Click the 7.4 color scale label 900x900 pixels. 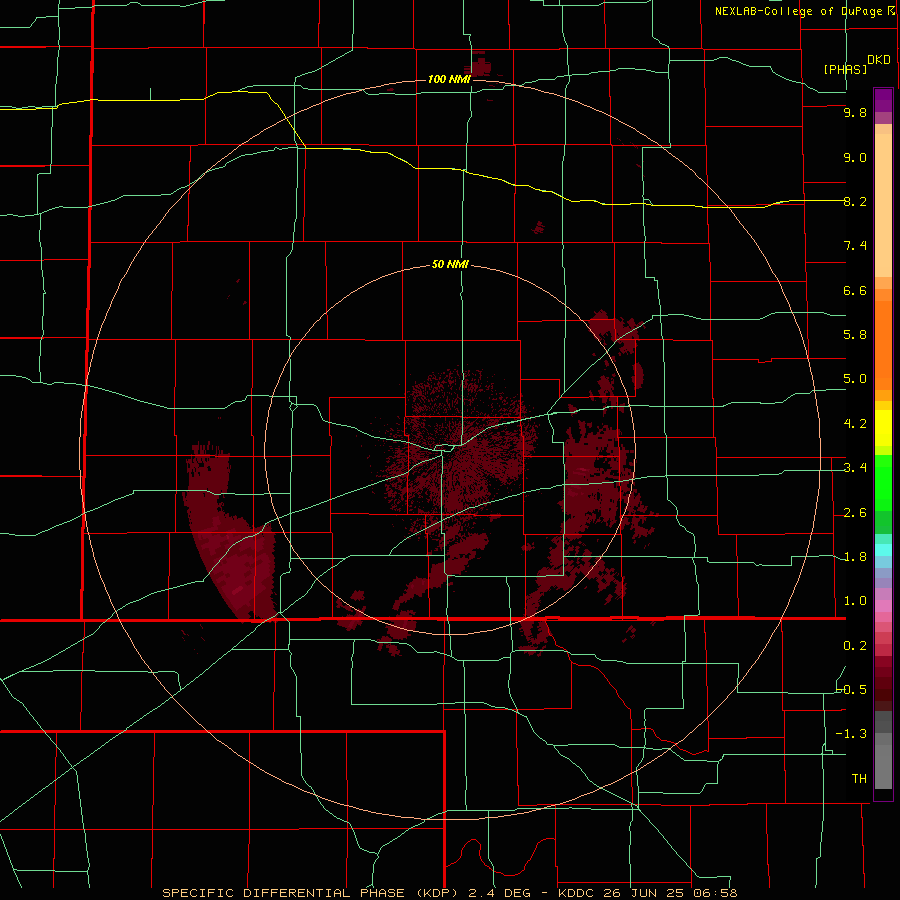coord(855,246)
